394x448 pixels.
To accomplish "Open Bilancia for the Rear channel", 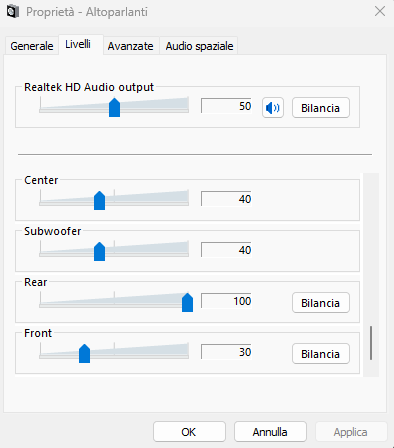I will tap(321, 303).
